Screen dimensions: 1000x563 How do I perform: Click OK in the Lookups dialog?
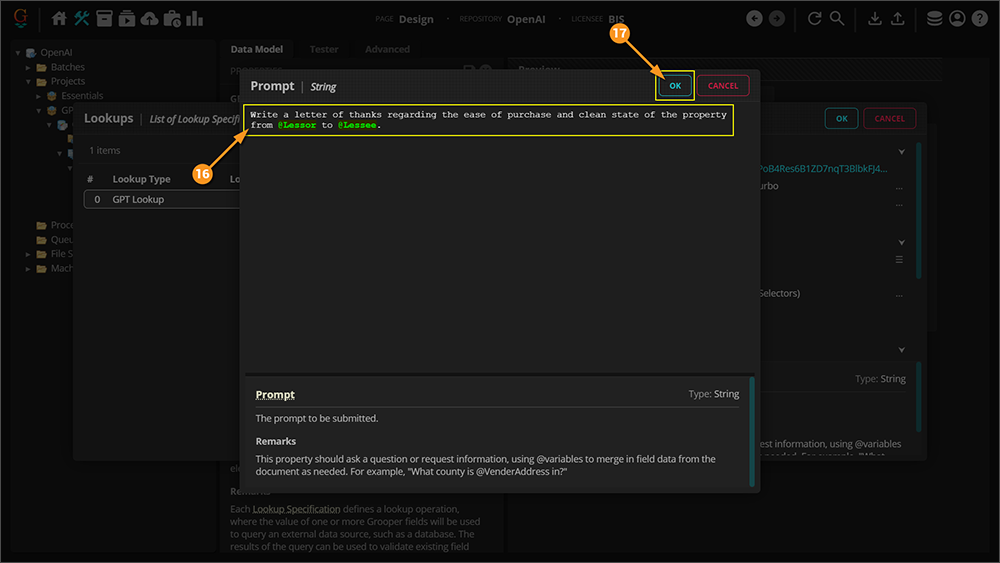point(841,119)
